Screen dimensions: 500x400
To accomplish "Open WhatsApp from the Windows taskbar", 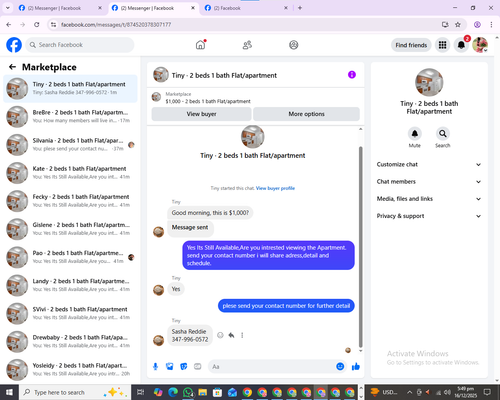I will pos(188,392).
